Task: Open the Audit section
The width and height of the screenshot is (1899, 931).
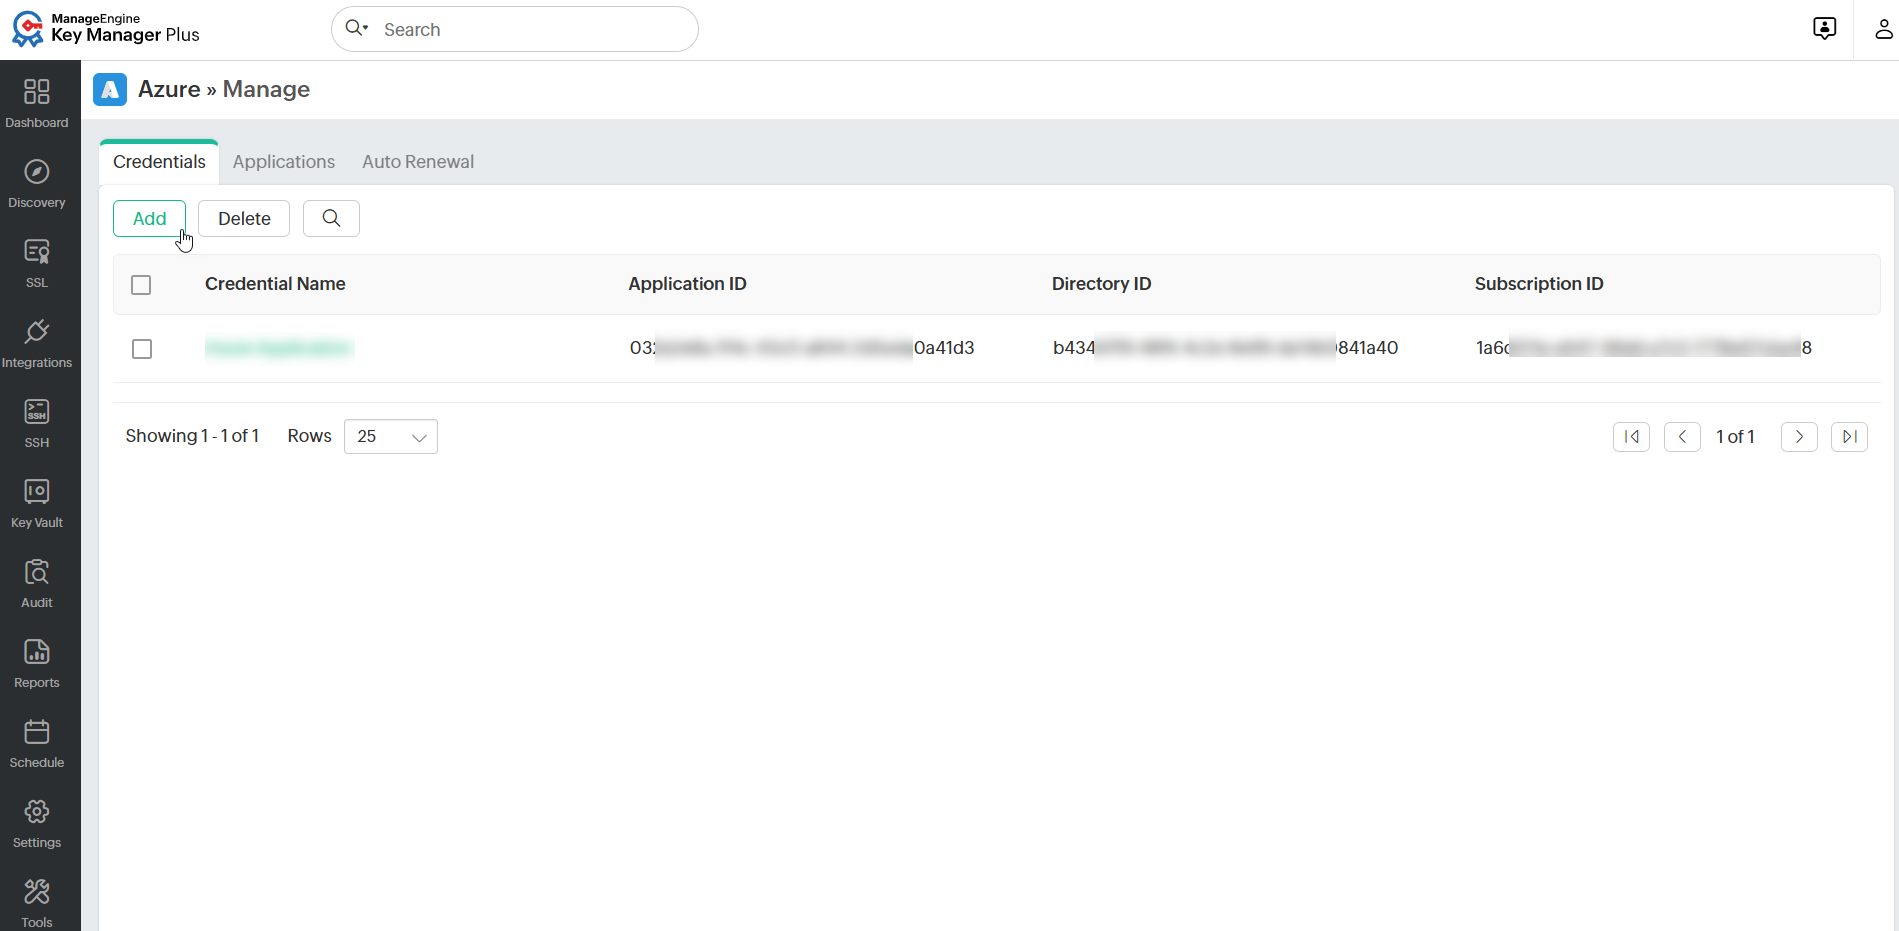Action: pos(37,583)
